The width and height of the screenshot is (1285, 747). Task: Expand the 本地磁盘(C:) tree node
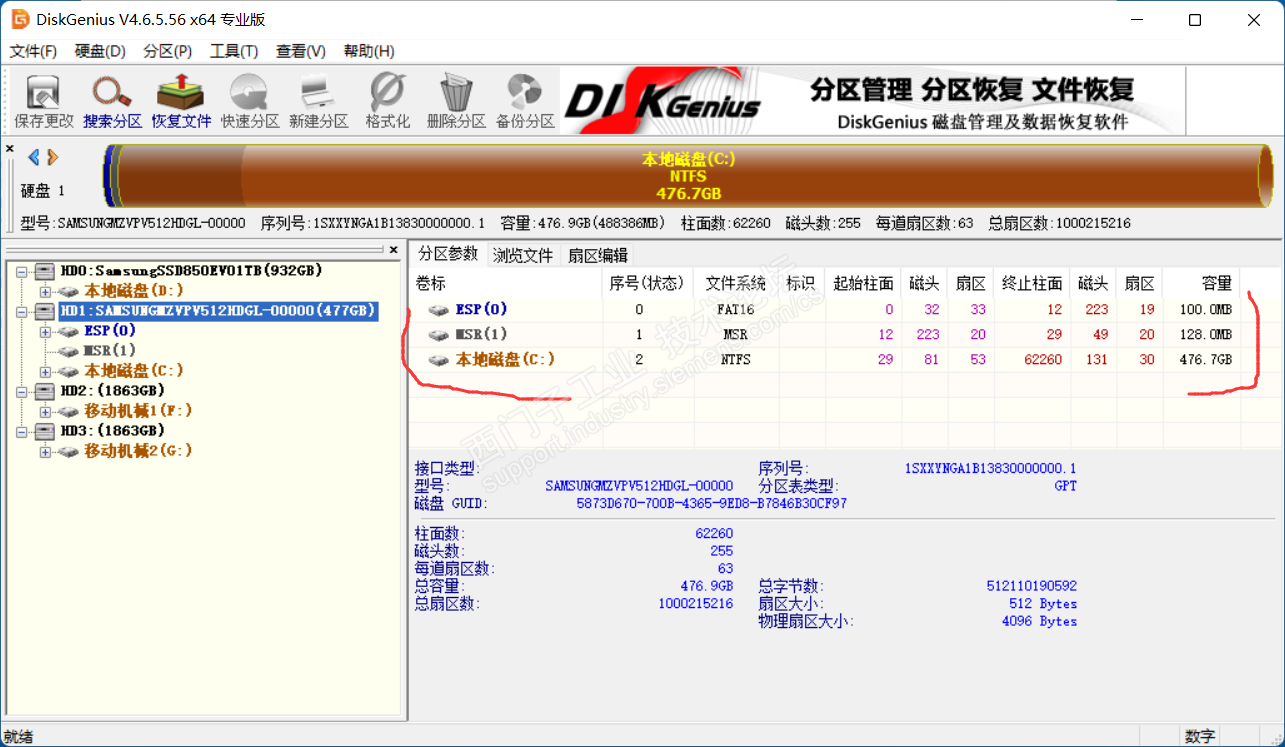pos(45,371)
